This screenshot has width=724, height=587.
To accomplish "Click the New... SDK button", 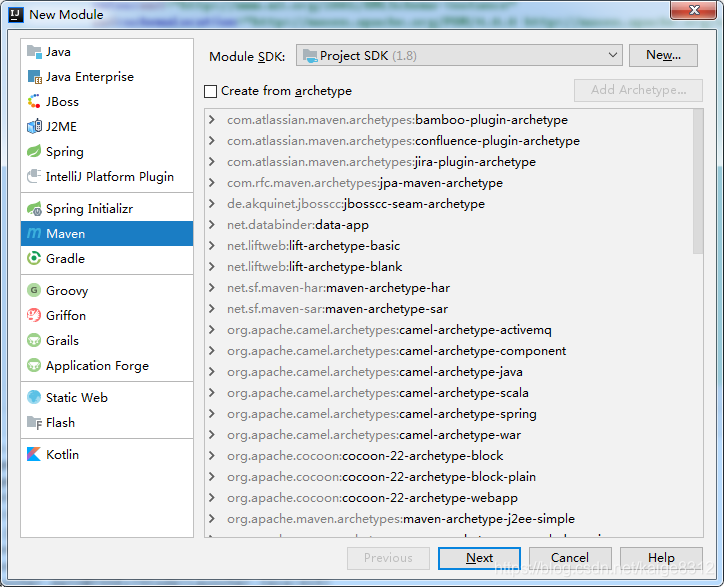I will tap(663, 55).
